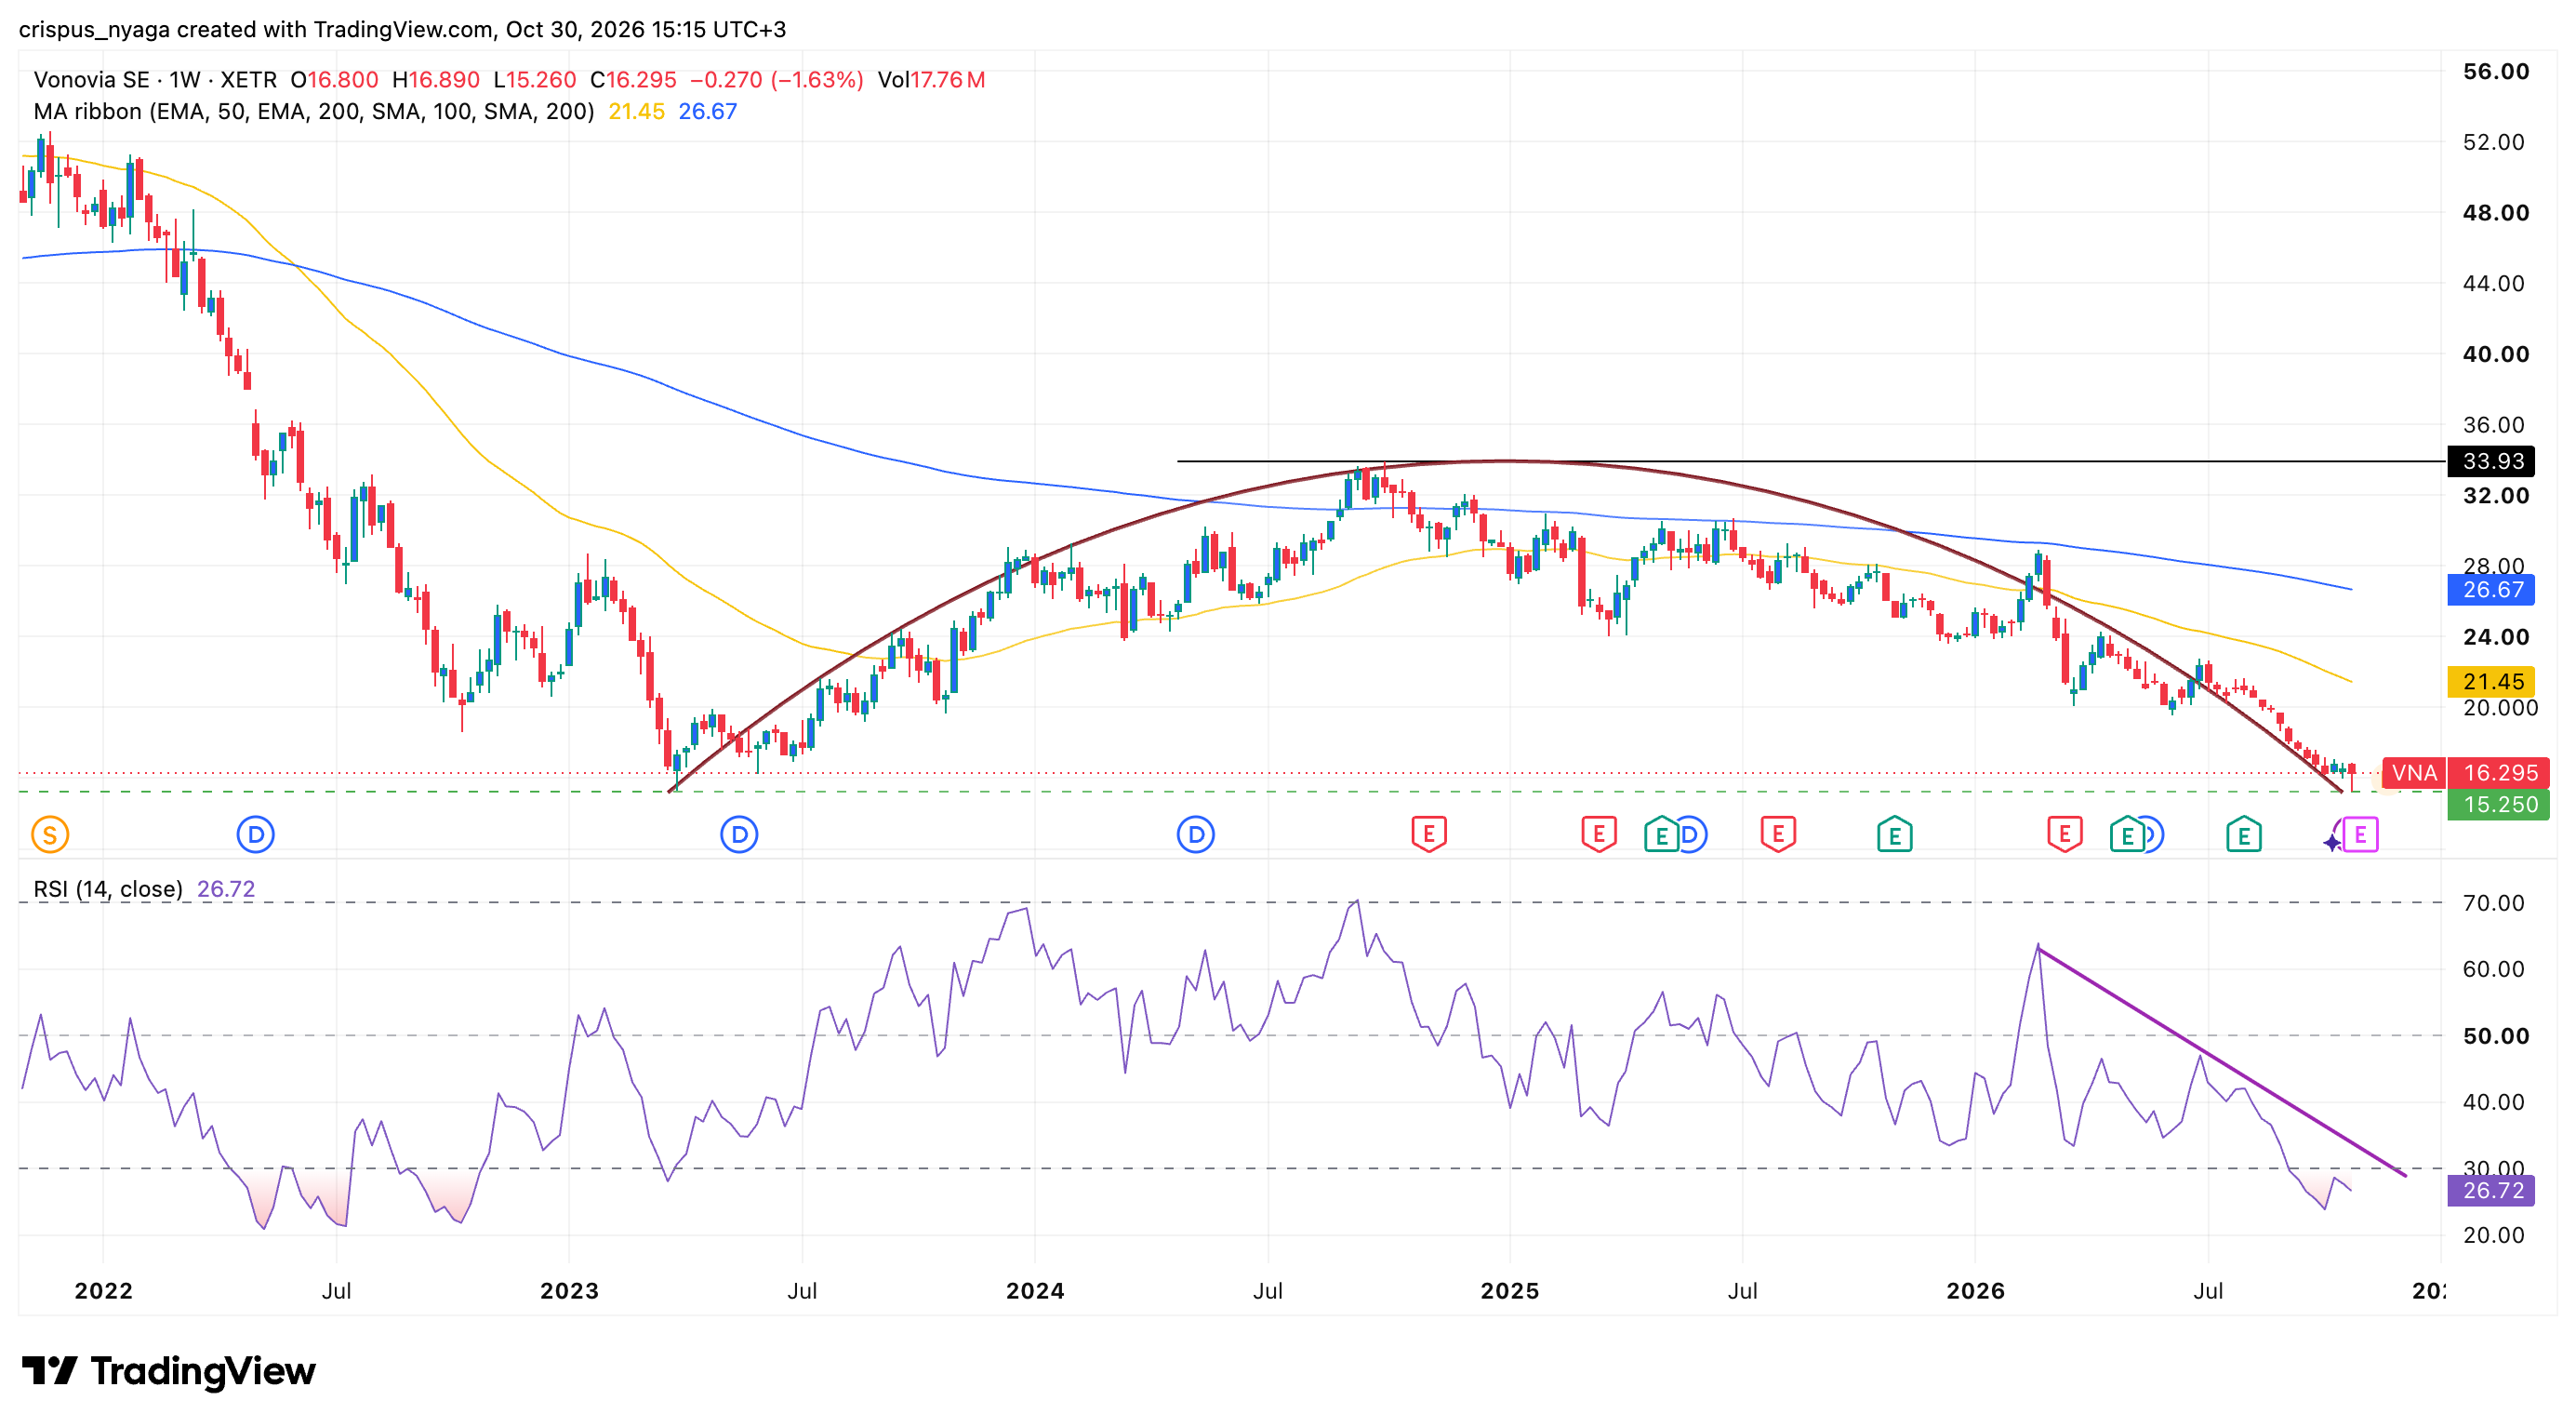
Task: Click the yellow 21.45 moving average price label
Action: coord(2491,682)
